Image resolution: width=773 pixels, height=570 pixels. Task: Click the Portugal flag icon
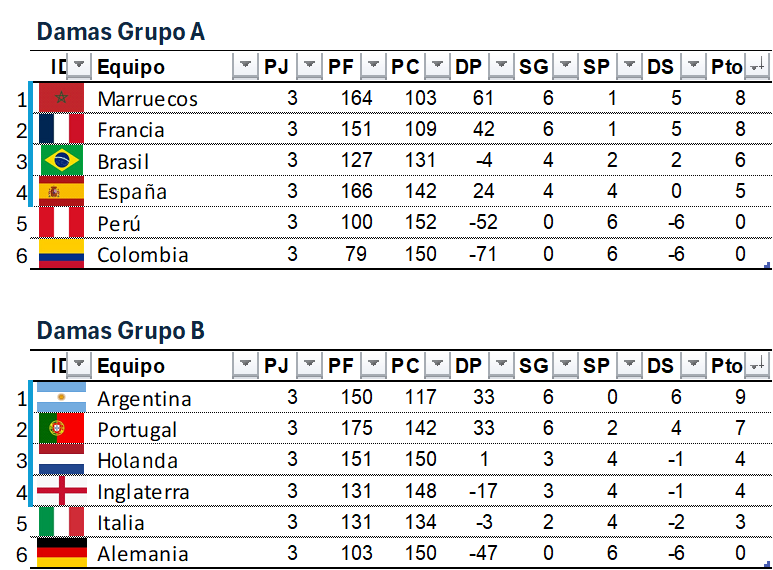[x=62, y=429]
